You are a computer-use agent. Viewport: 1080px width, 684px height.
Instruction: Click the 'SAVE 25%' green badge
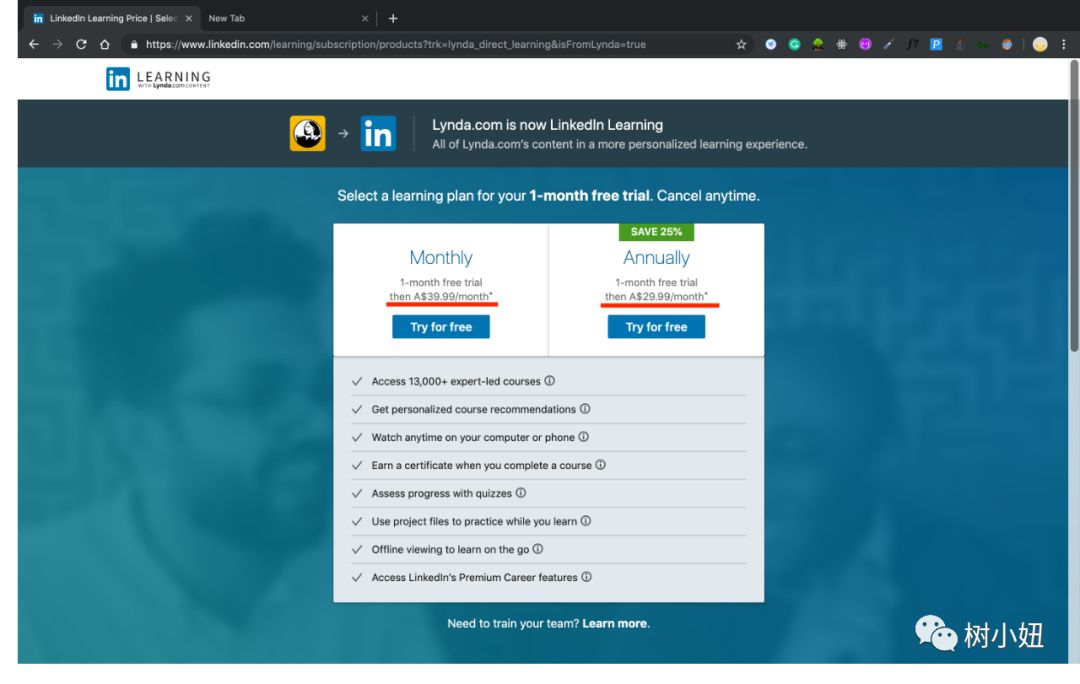[656, 231]
